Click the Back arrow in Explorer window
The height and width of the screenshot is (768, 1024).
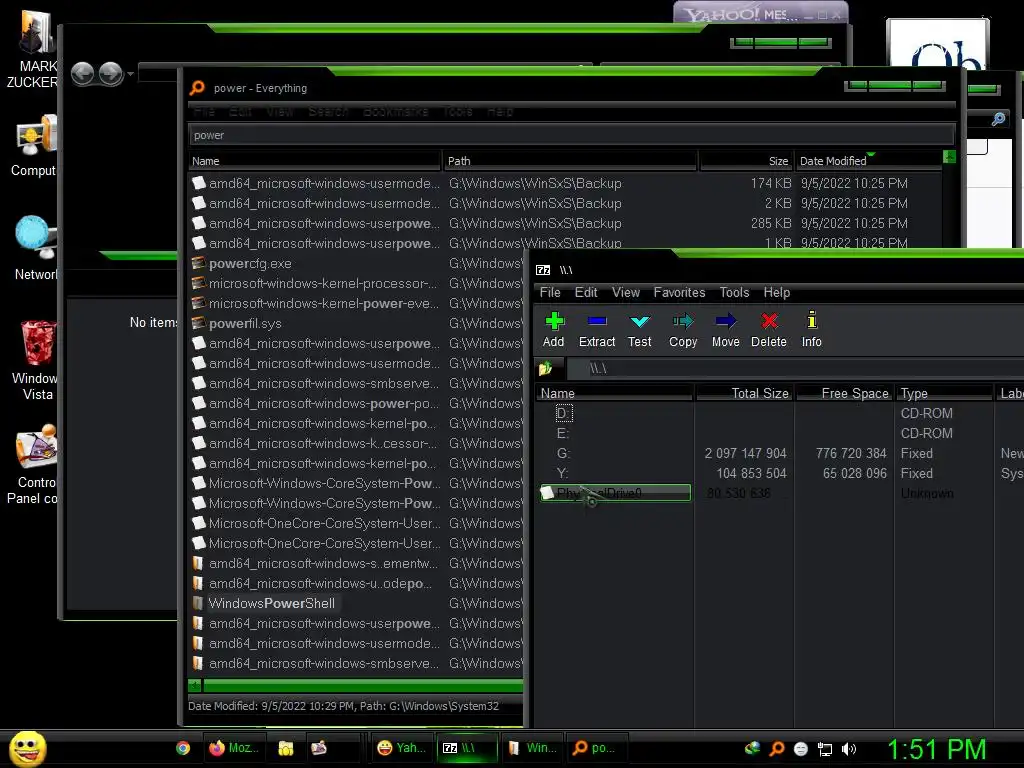click(x=83, y=74)
